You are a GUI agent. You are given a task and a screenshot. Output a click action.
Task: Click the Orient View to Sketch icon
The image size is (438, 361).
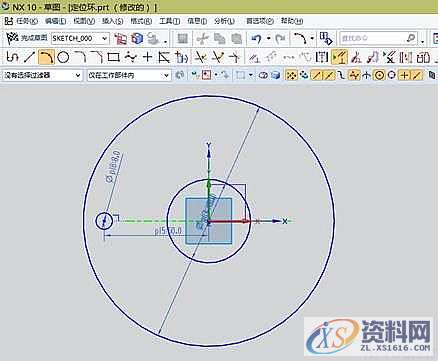[120, 39]
